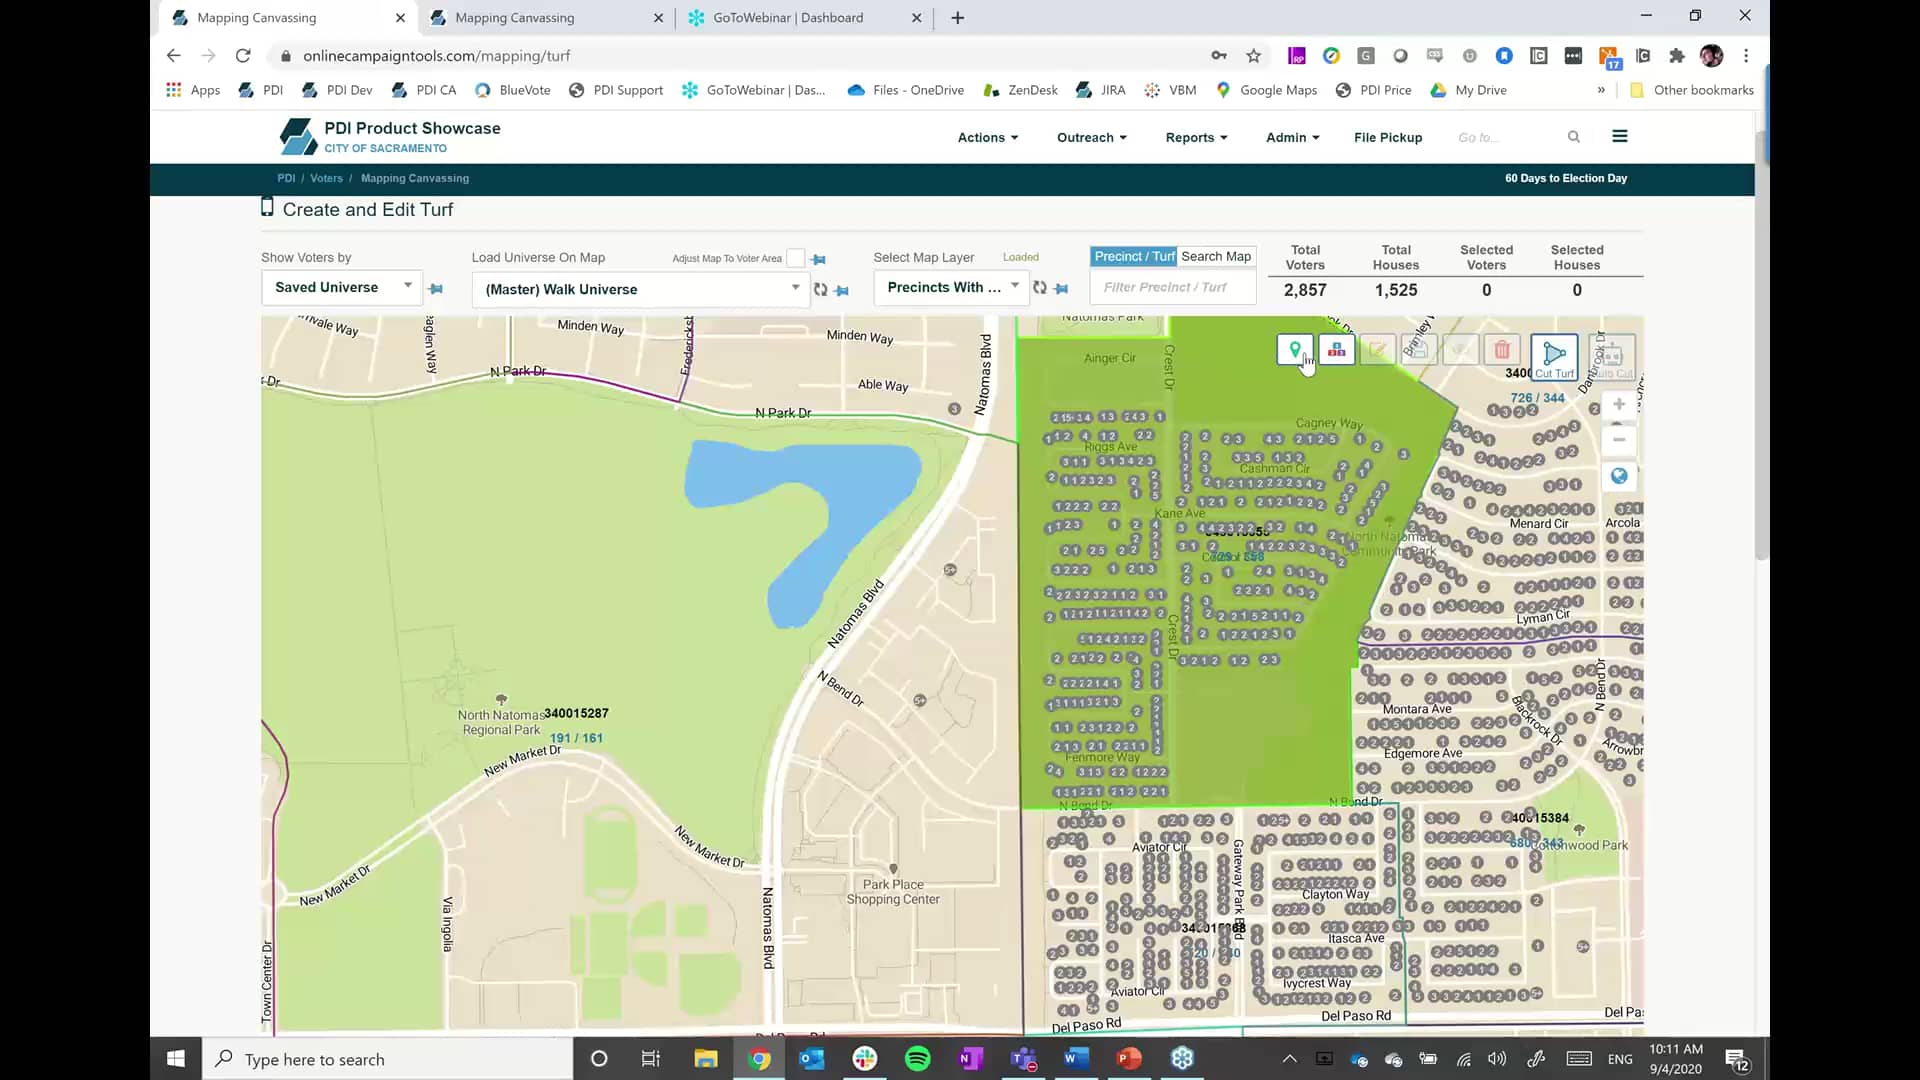The height and width of the screenshot is (1080, 1920).
Task: Select the turf blocks tool
Action: [1337, 349]
